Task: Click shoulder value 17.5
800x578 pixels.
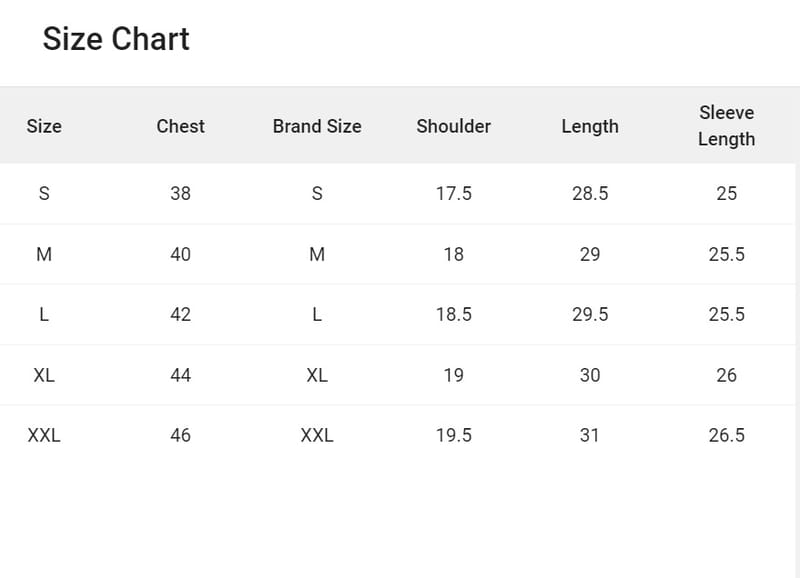Action: click(x=453, y=193)
